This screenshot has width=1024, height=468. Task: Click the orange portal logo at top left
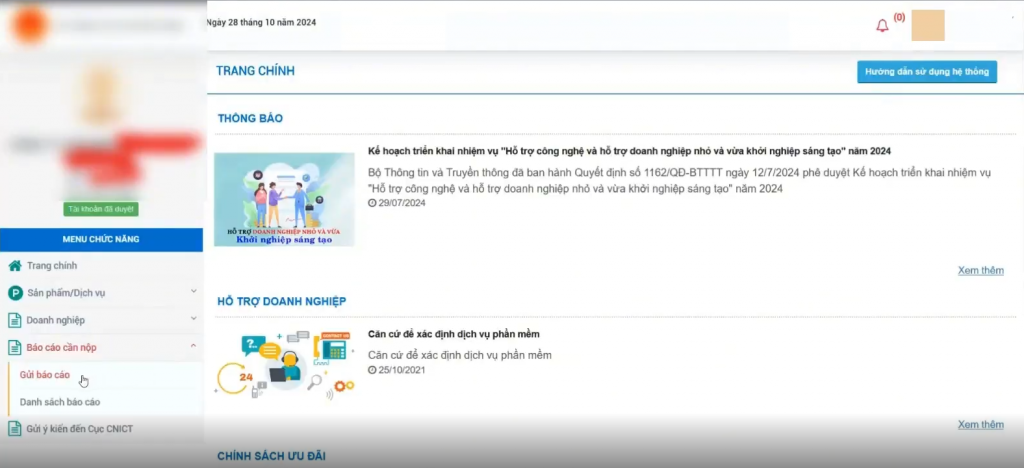tap(29, 24)
